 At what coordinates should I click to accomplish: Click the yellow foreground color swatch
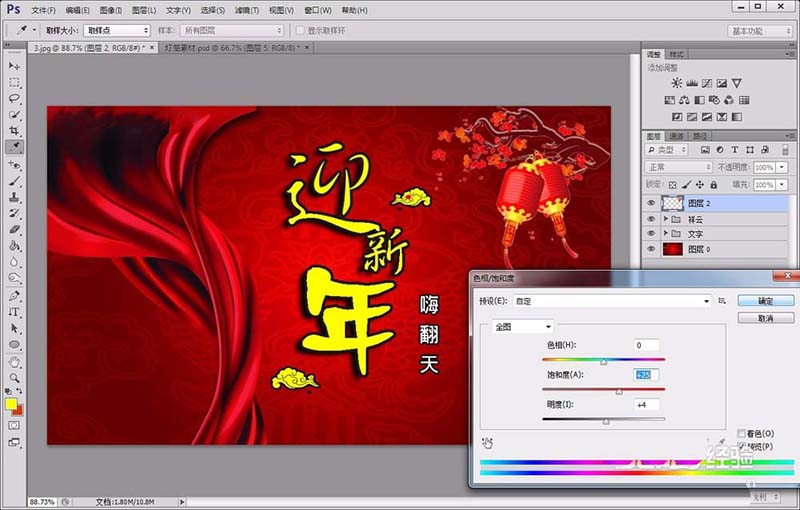click(x=11, y=404)
